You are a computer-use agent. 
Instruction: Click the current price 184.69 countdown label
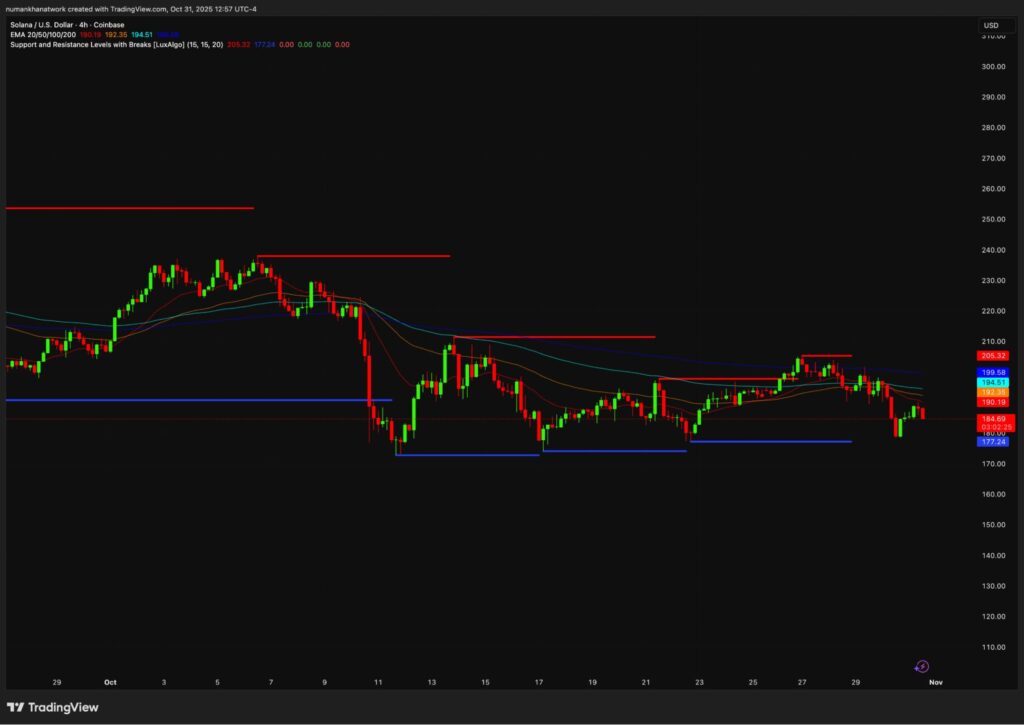(994, 422)
